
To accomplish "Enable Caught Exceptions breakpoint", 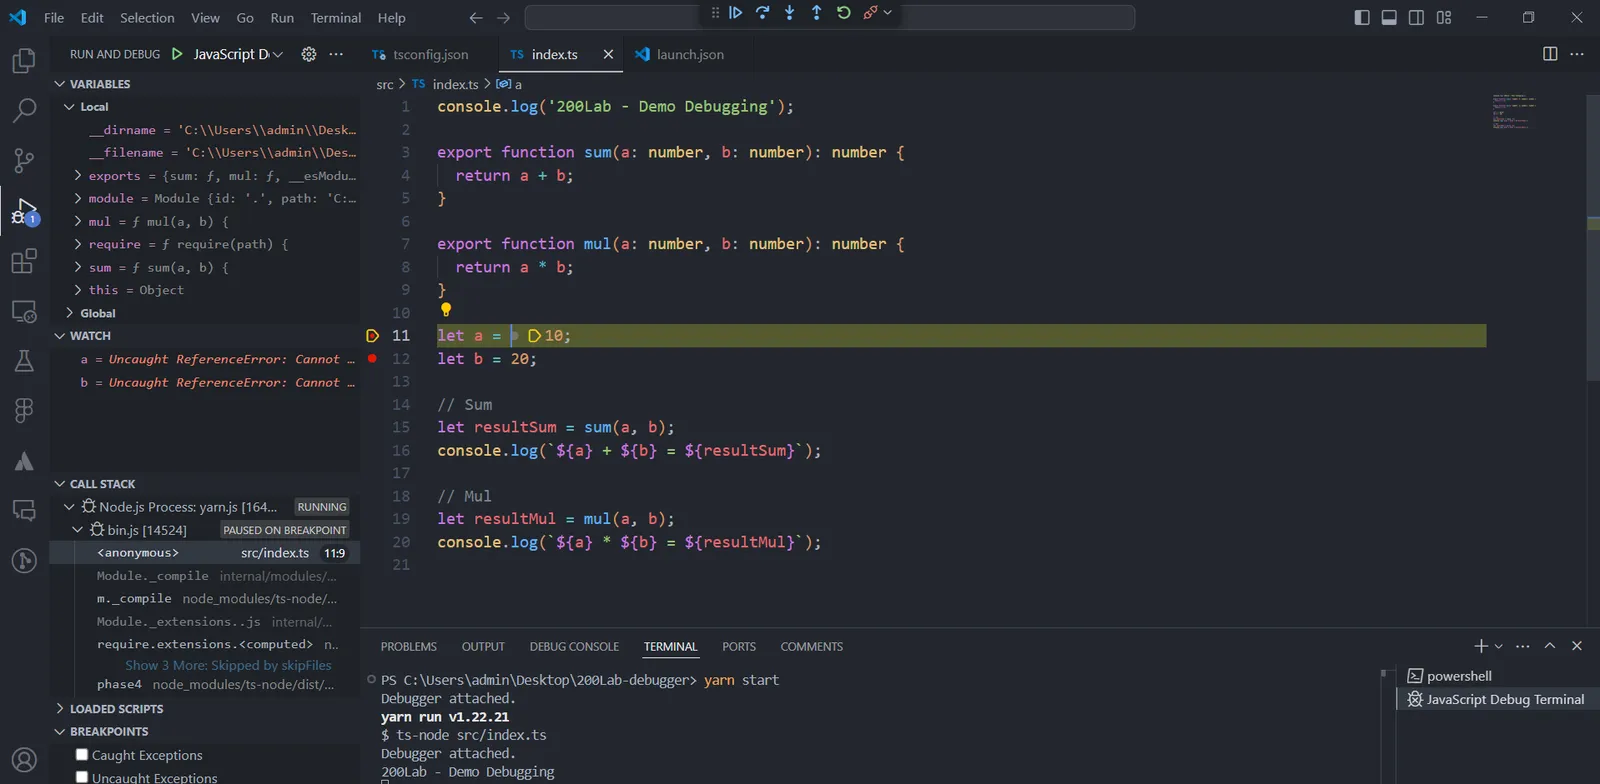I will click(82, 755).
